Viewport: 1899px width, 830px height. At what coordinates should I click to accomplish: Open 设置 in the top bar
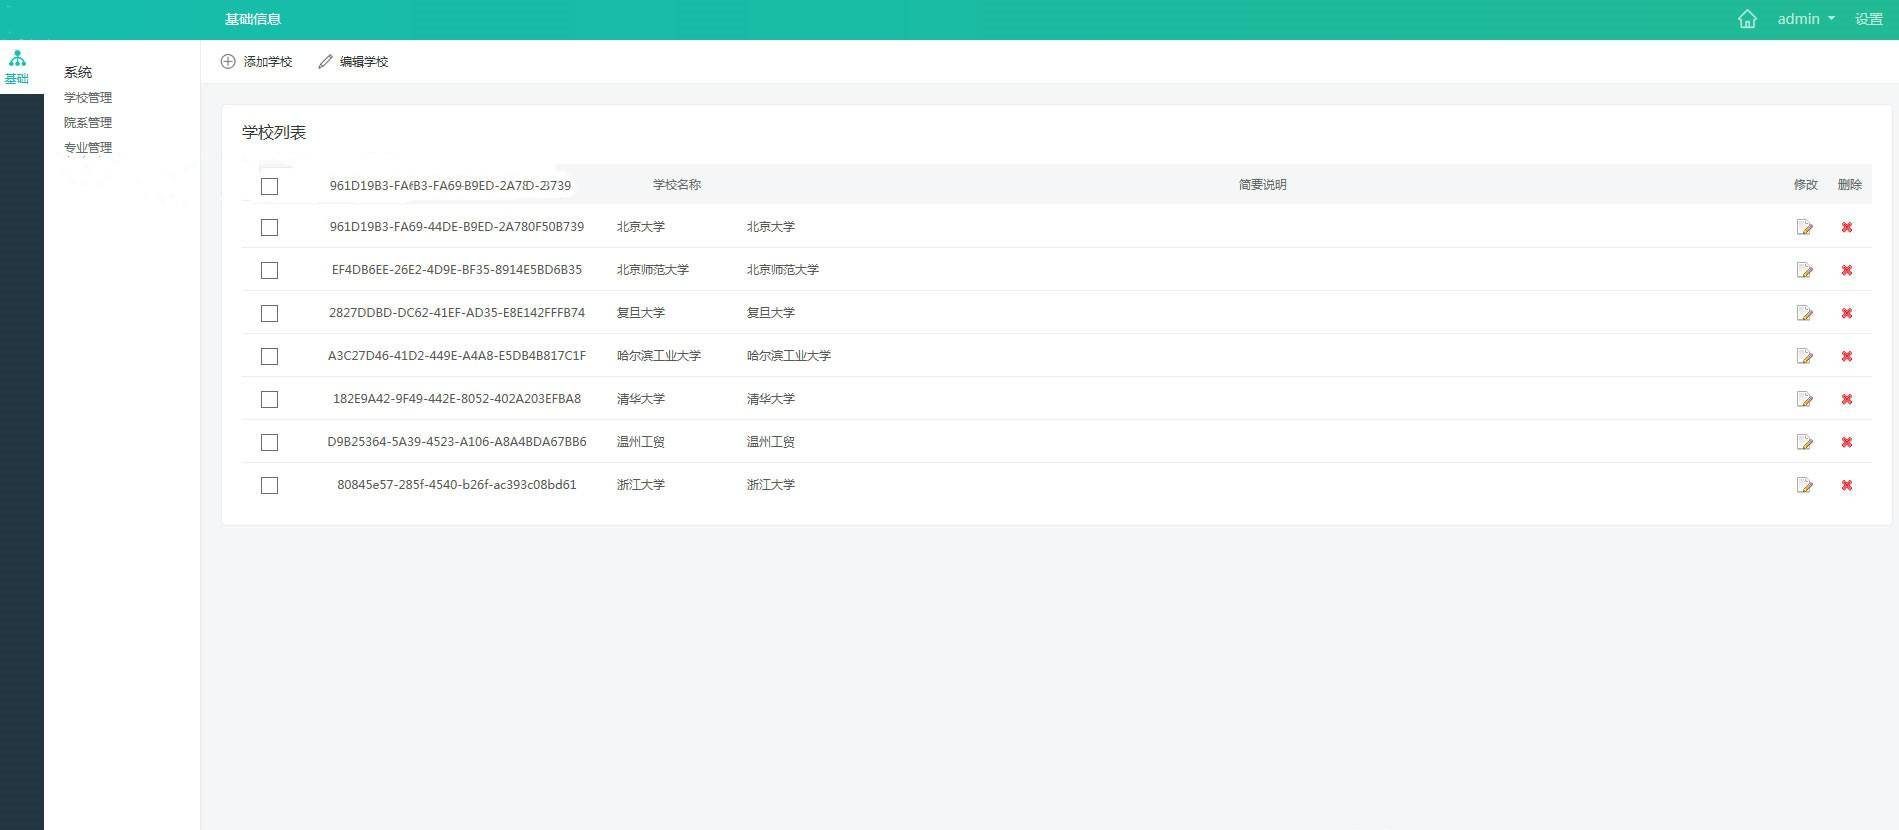click(x=1869, y=19)
